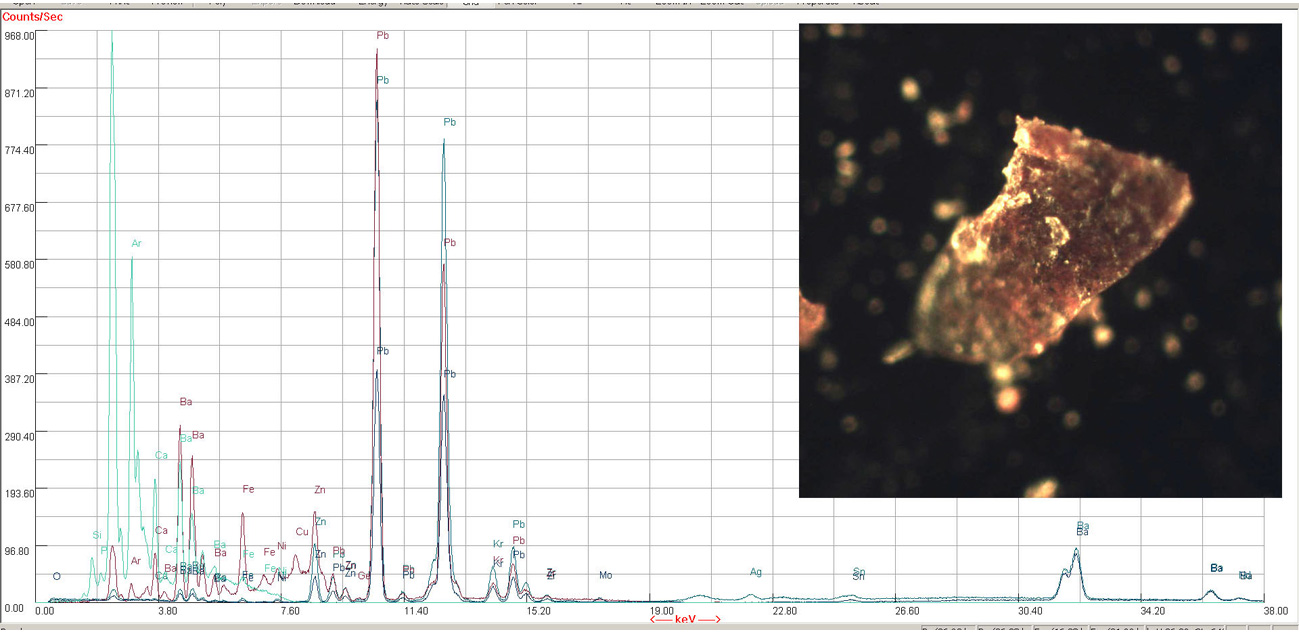Click the microscope image of the particle
1299x633 pixels.
(1040, 260)
